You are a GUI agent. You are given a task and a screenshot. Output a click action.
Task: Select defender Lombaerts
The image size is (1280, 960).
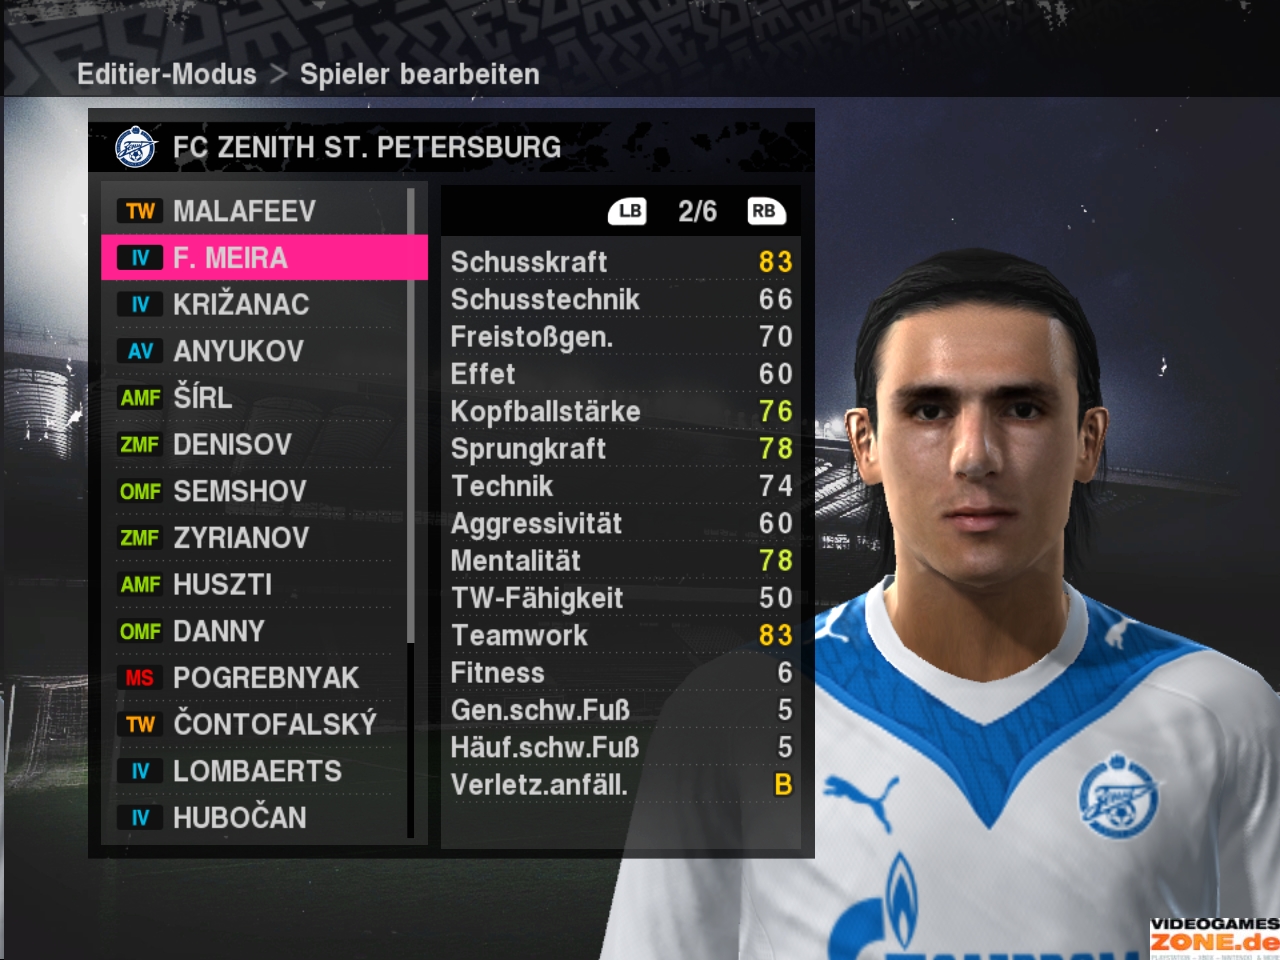point(255,771)
